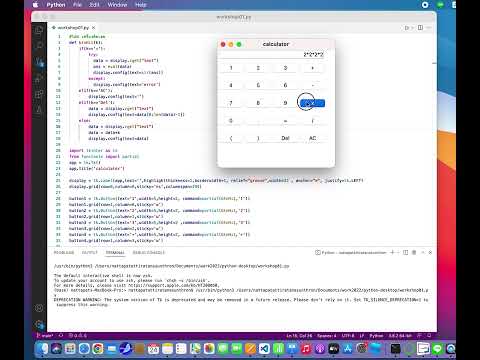Click the Python language mode in status bar

[x=376, y=336]
